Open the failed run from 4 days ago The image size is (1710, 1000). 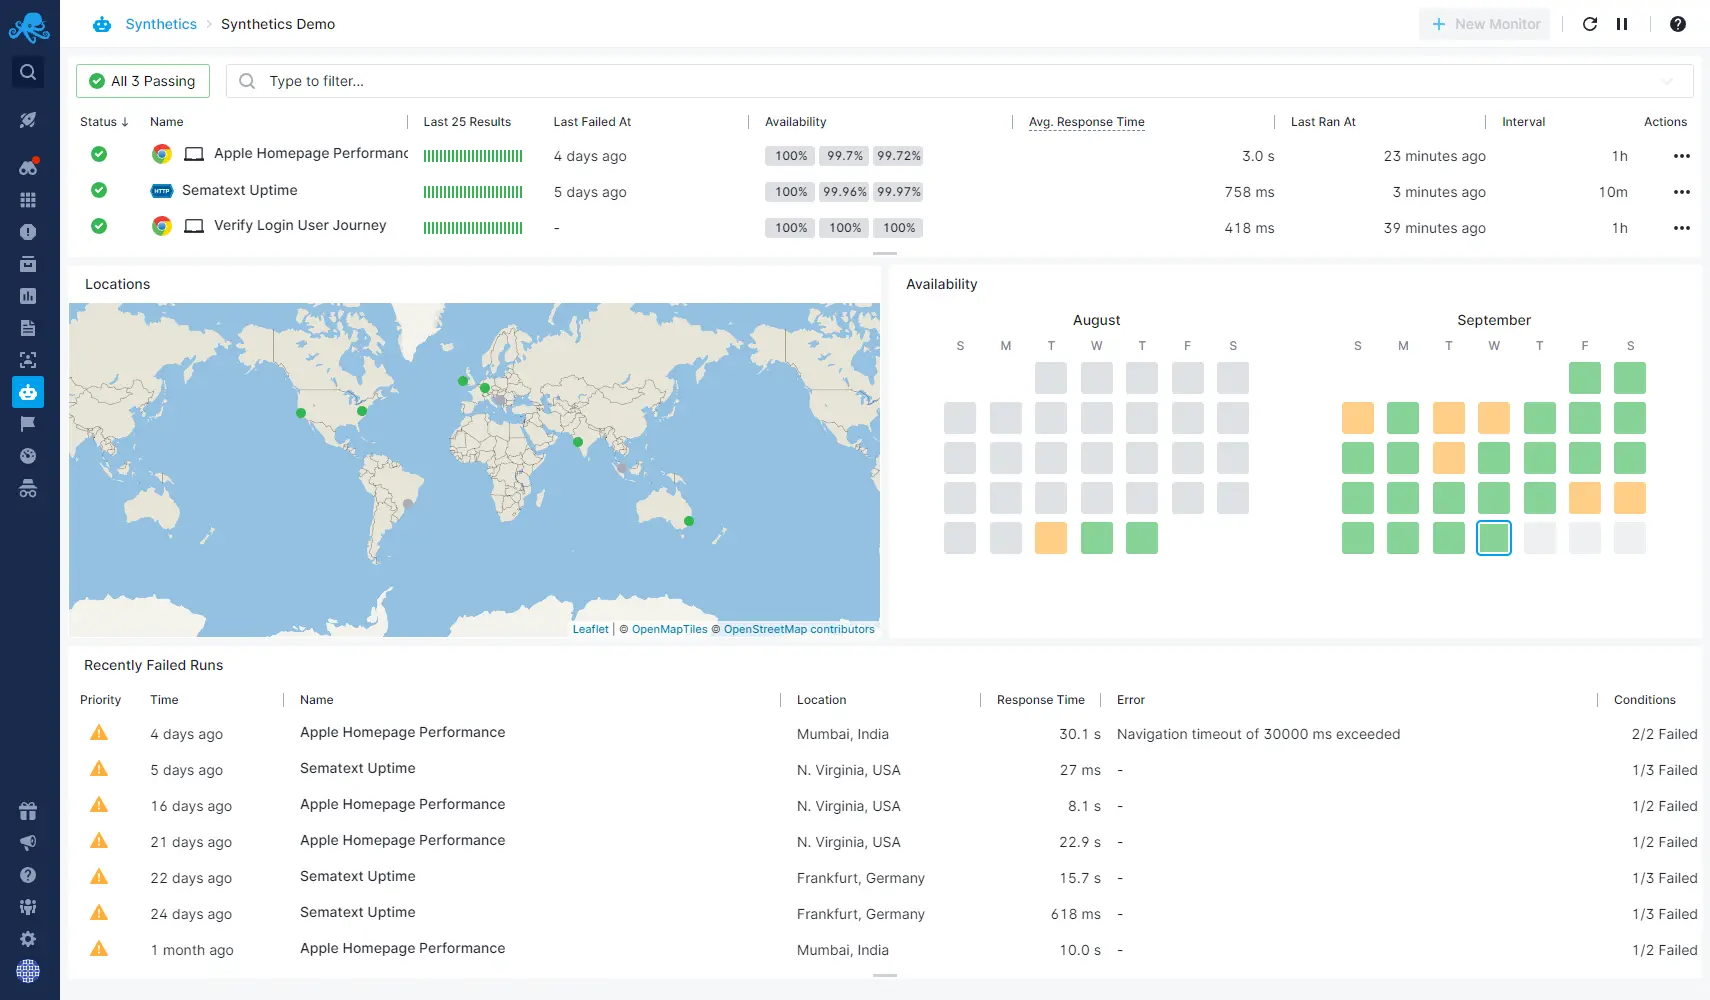pos(885,733)
